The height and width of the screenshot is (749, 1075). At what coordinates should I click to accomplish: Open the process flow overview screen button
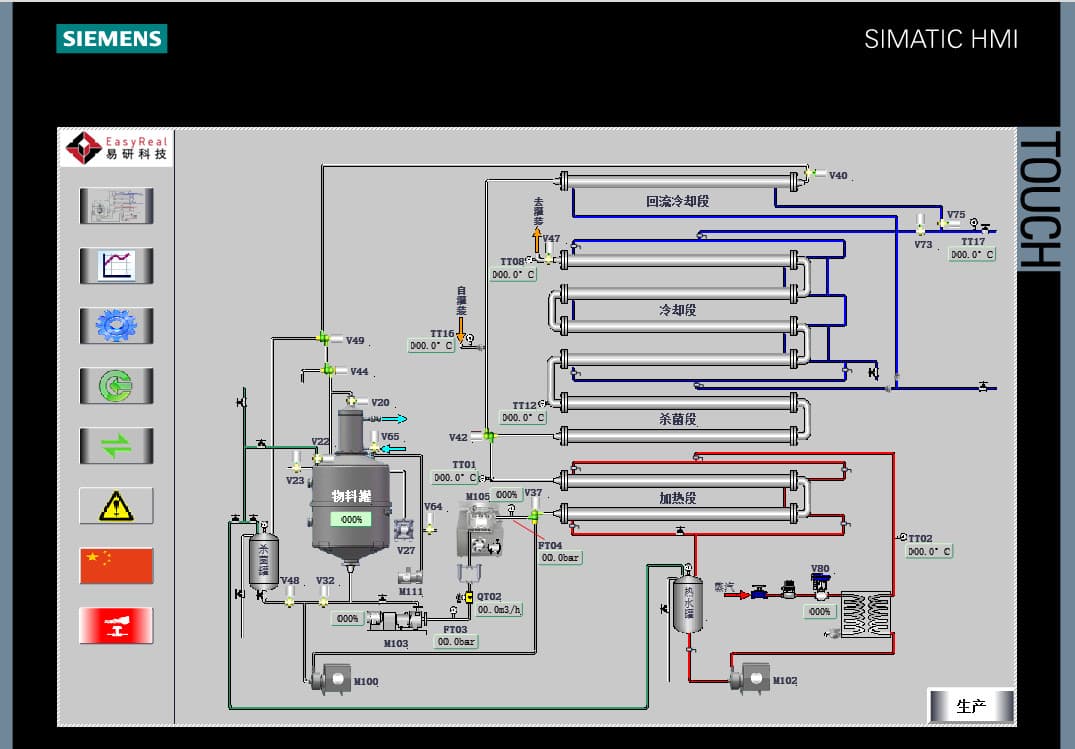pos(116,206)
